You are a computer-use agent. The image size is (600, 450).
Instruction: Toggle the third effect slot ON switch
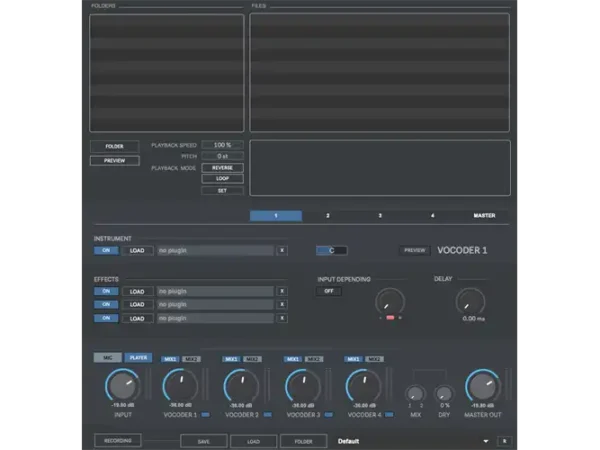(x=106, y=318)
